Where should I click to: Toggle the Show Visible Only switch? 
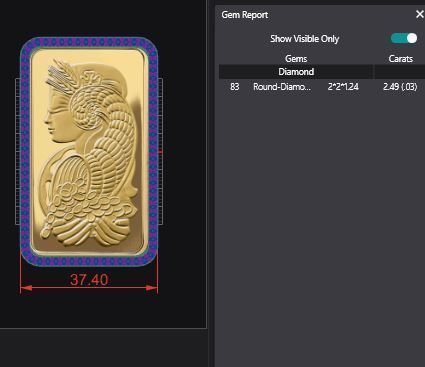pos(404,38)
